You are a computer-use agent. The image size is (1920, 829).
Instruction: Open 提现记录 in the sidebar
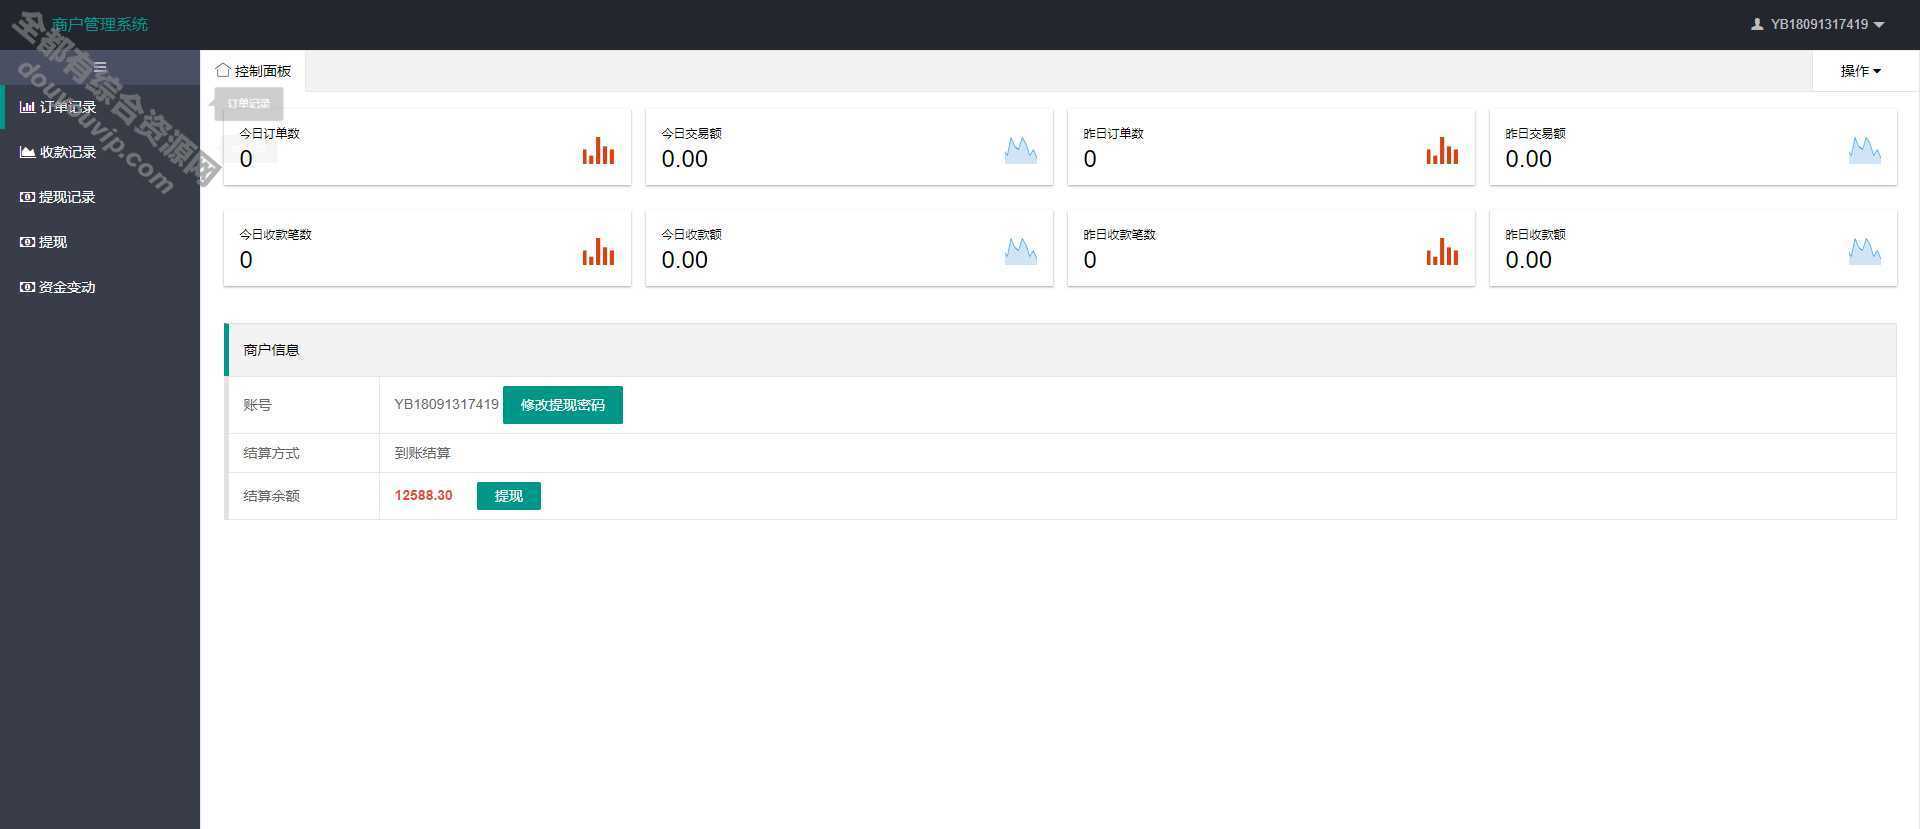point(100,197)
